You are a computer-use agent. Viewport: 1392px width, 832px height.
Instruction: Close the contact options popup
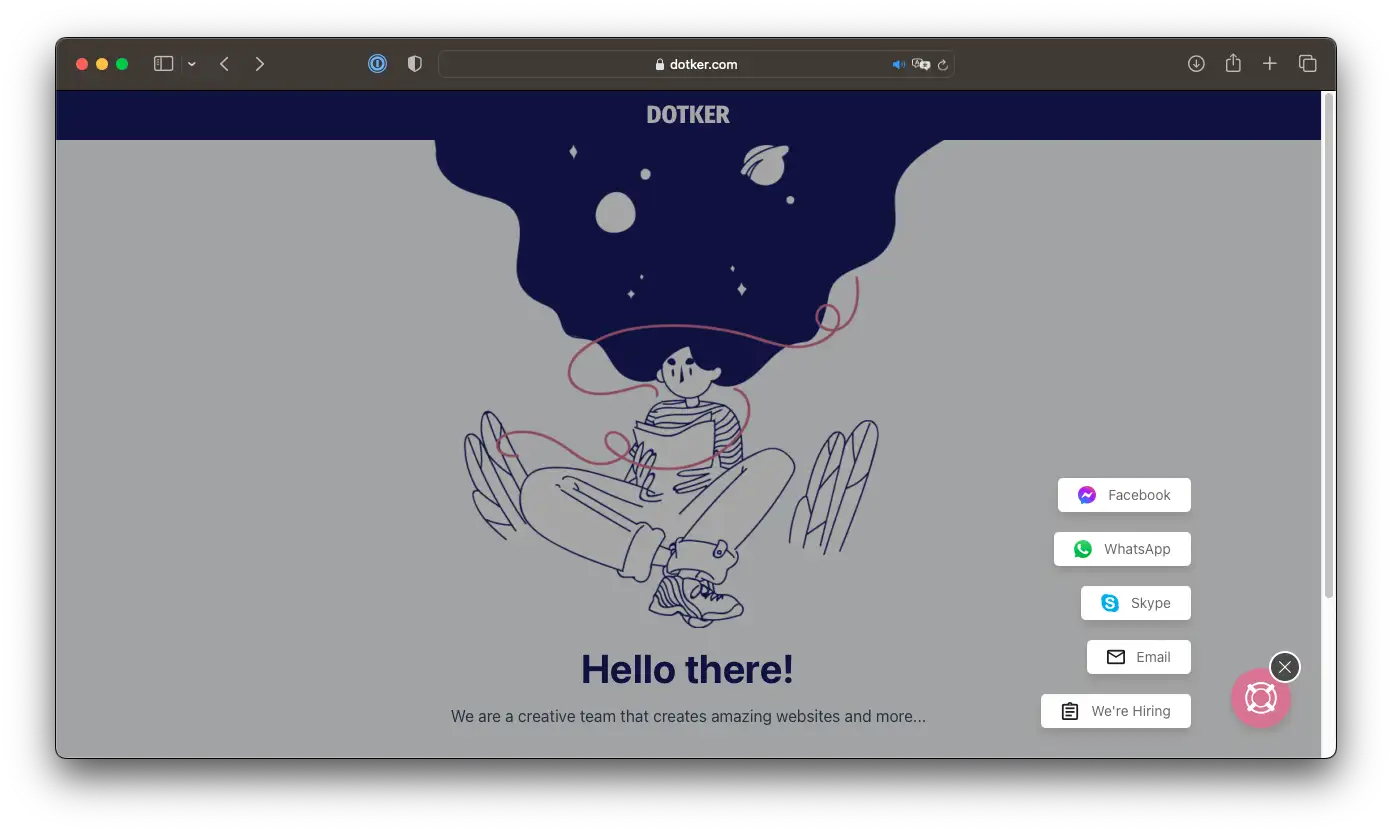[x=1285, y=667]
